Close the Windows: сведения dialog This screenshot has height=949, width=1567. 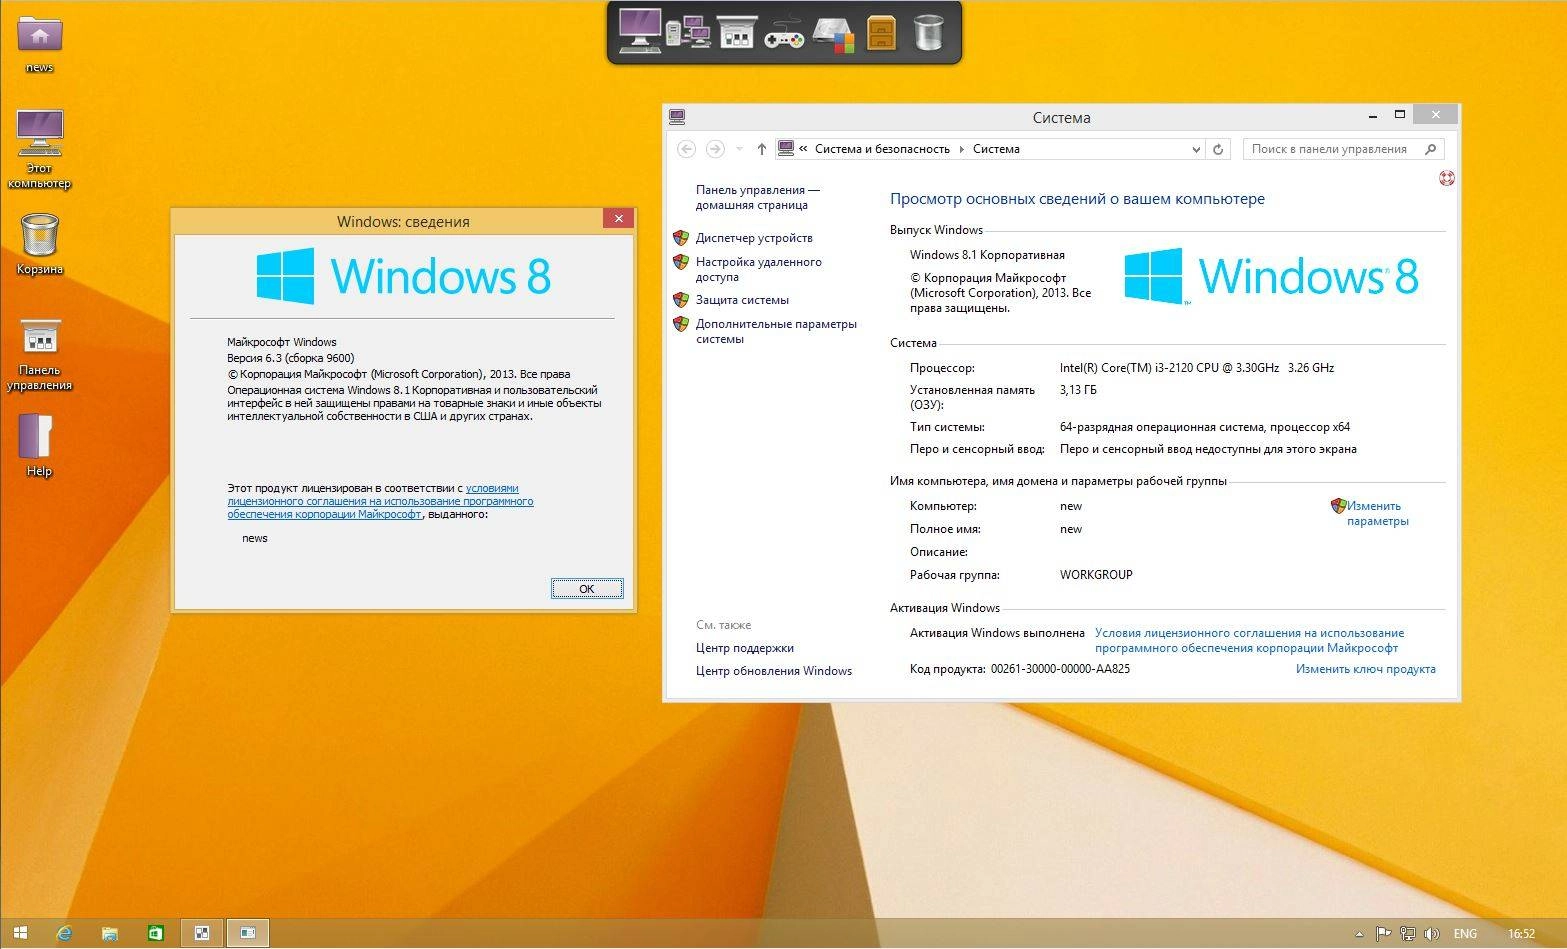point(618,218)
